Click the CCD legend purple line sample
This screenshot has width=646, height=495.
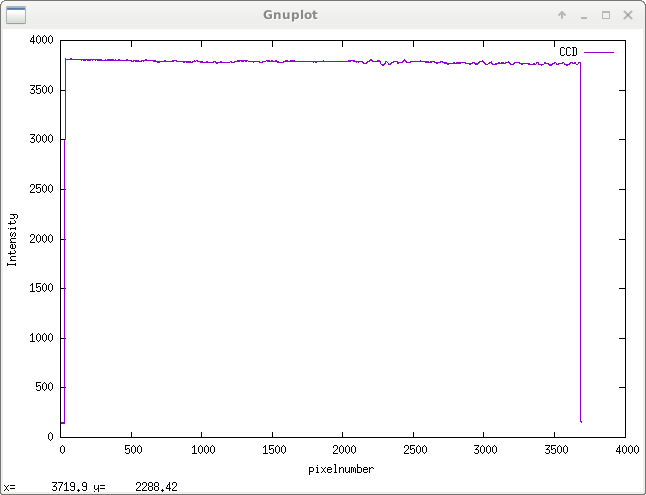point(599,52)
